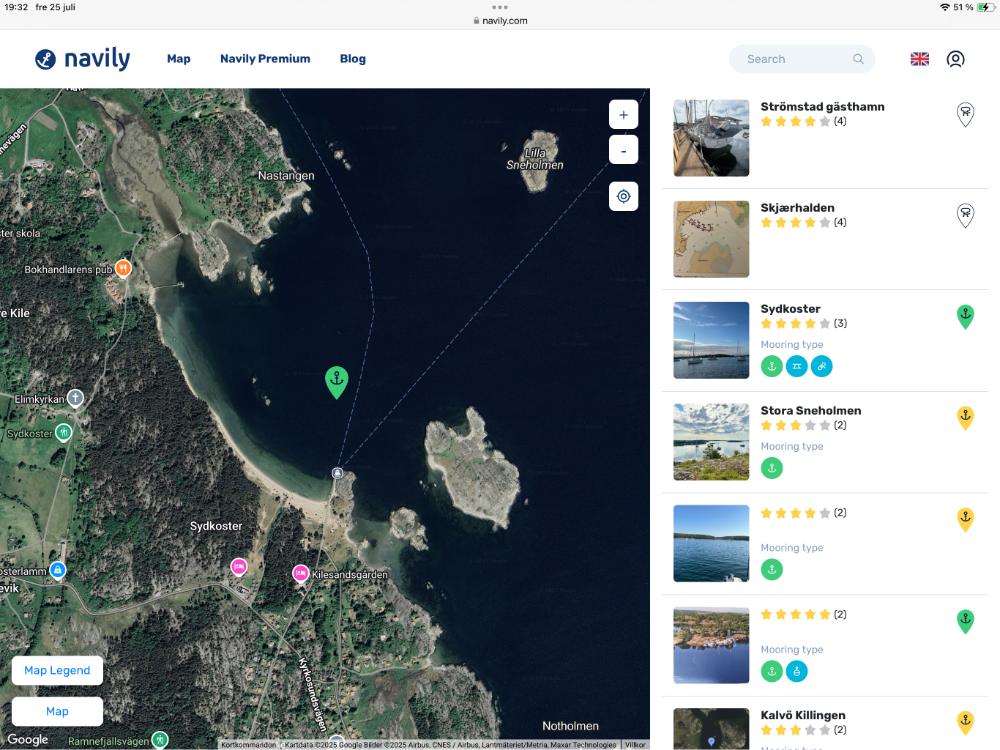Viewport: 1000px width, 750px height.
Task: Zoom in on the map
Action: (624, 115)
